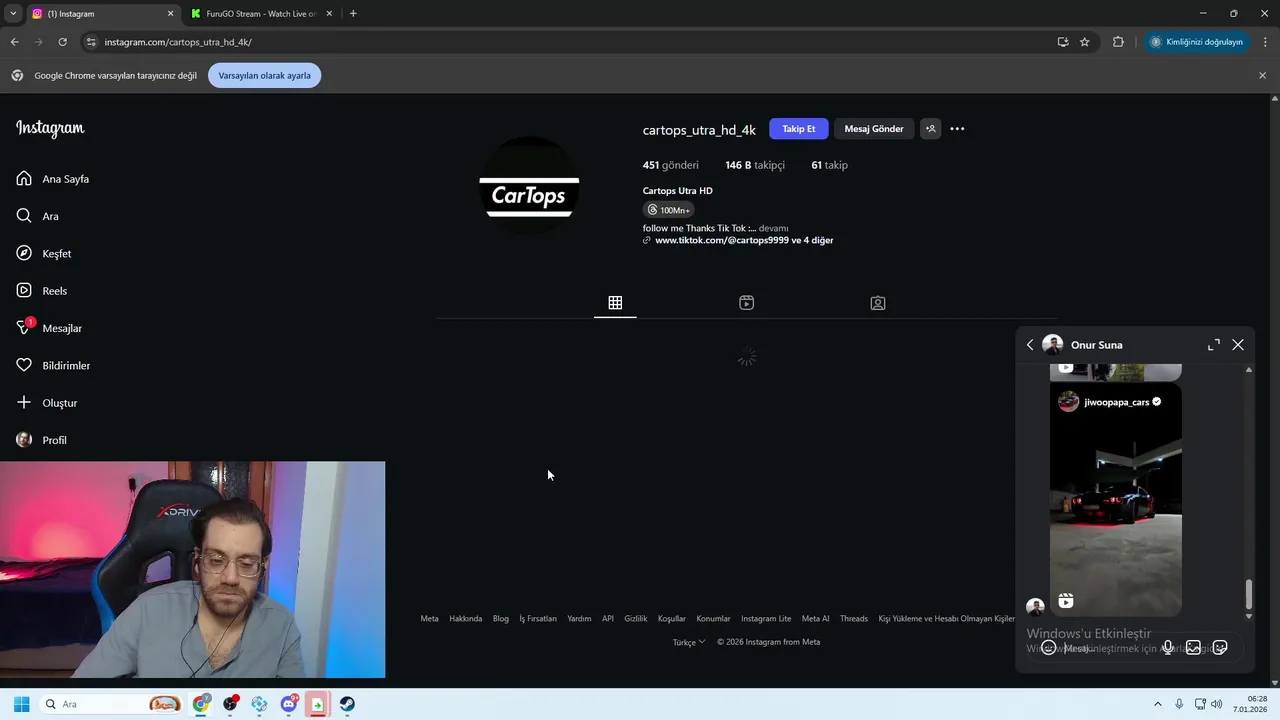Open the Windows Start button
1280x720 pixels.
pyautogui.click(x=21, y=704)
